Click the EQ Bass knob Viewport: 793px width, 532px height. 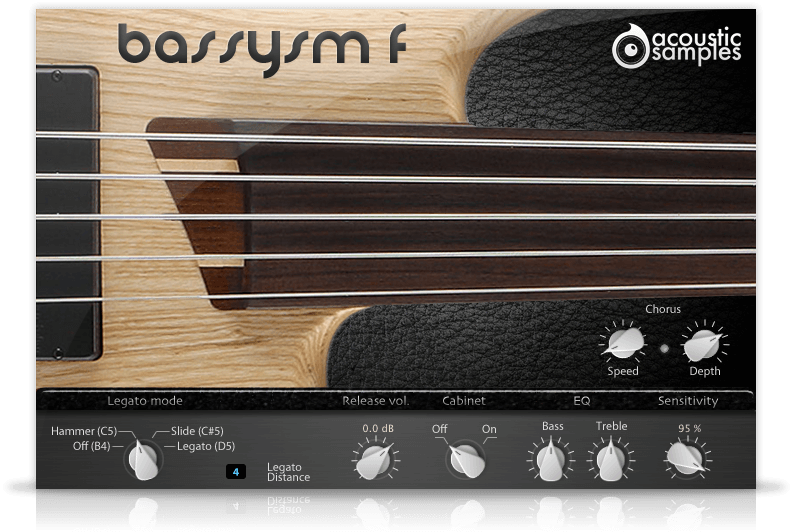coord(551,461)
